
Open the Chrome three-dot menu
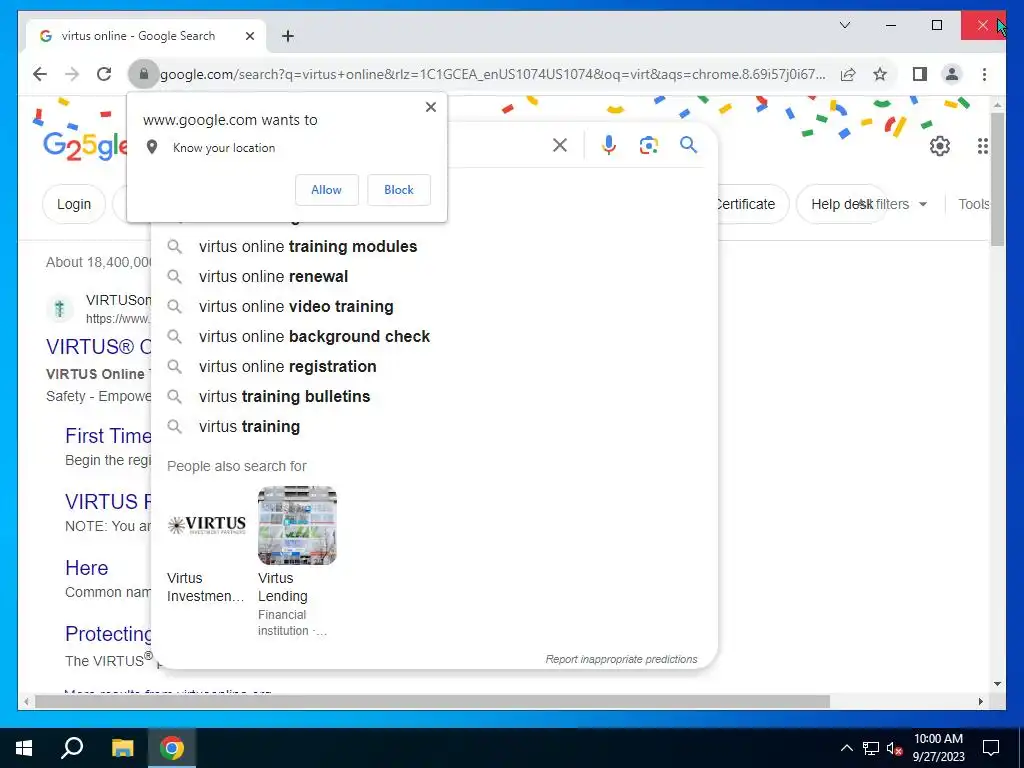pos(984,74)
